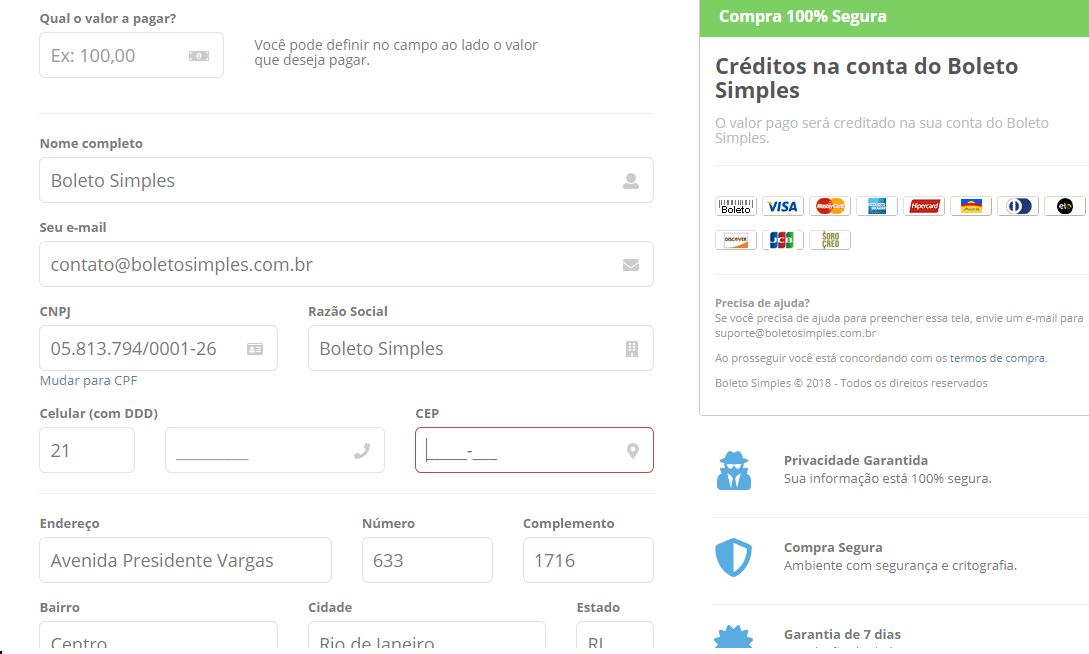The height and width of the screenshot is (654, 1089).
Task: Focus the red-outlined CEP field
Action: click(x=534, y=450)
